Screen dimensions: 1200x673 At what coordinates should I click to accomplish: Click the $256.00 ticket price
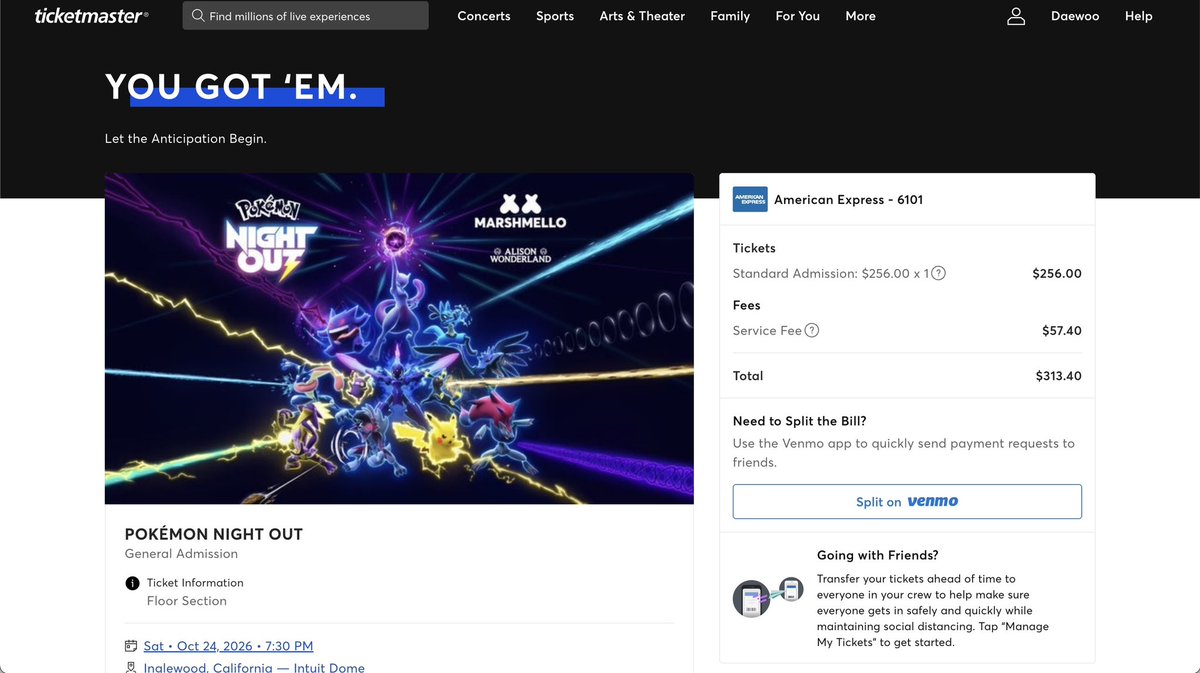[1057, 274]
